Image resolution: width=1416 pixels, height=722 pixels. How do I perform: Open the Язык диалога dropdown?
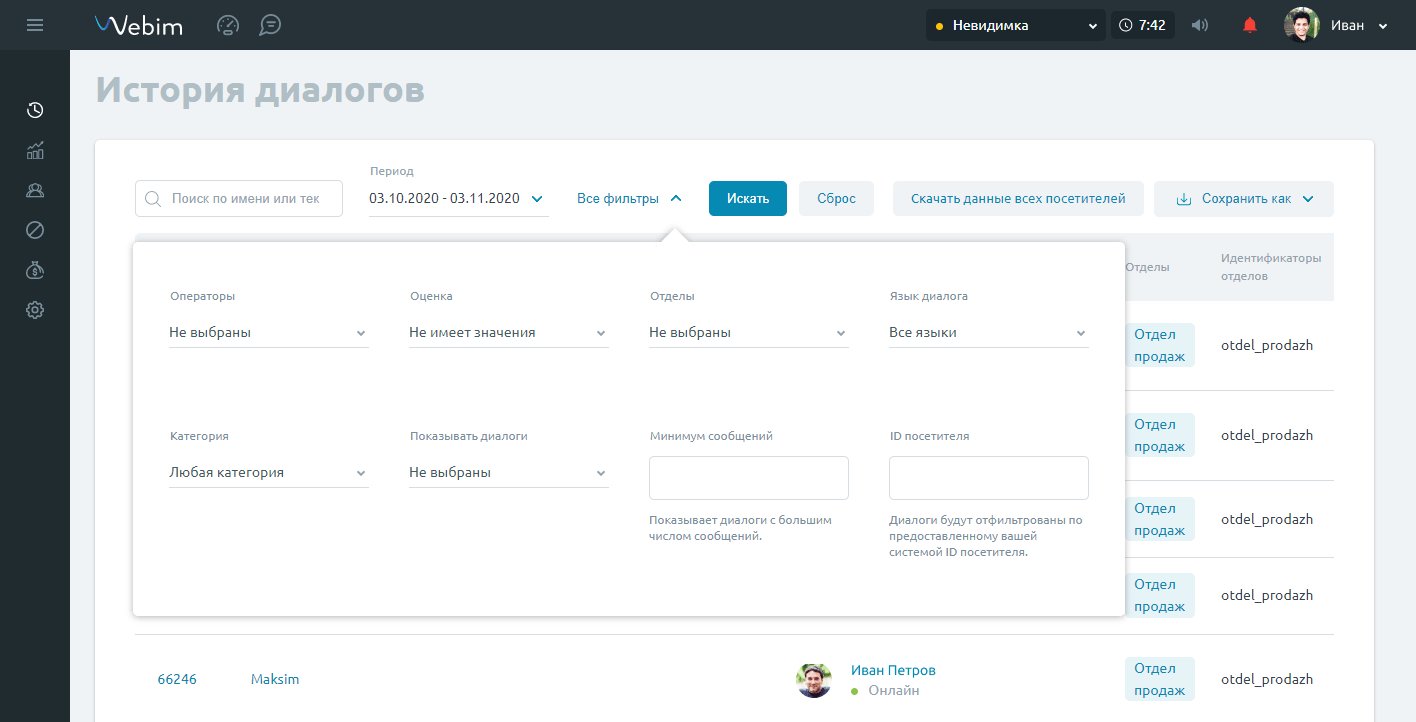(x=987, y=333)
